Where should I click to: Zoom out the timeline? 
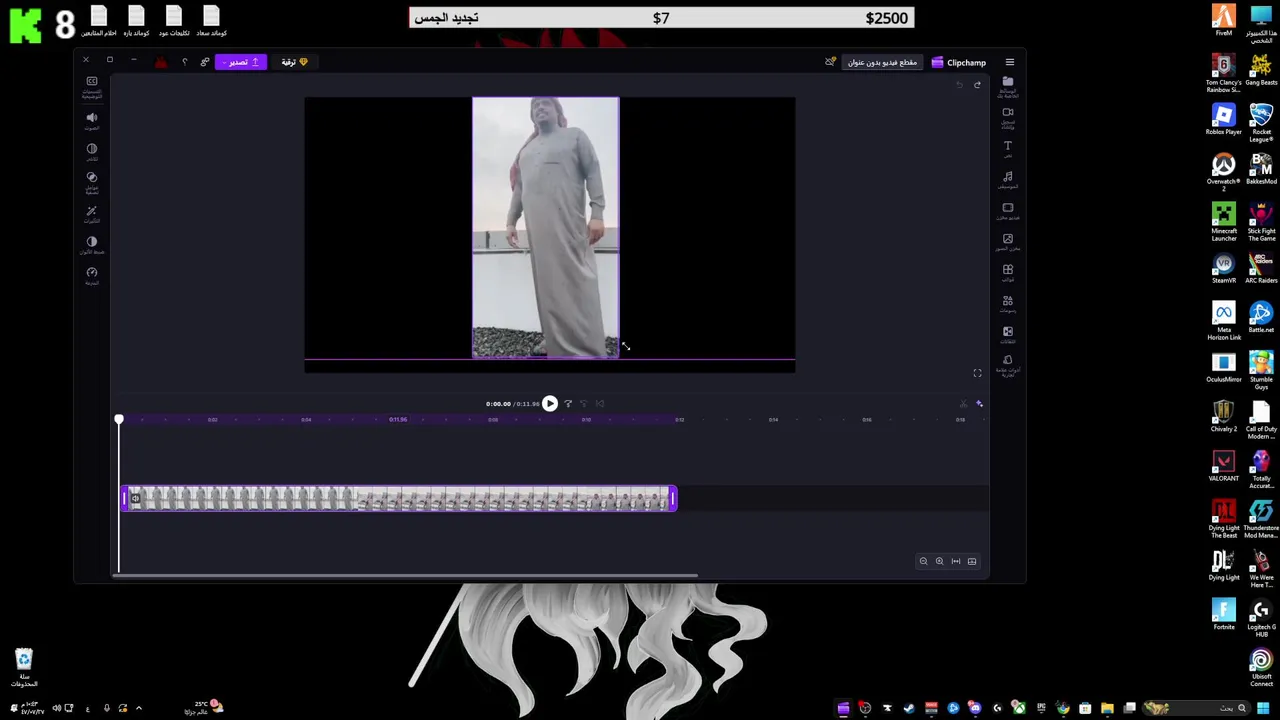923,562
